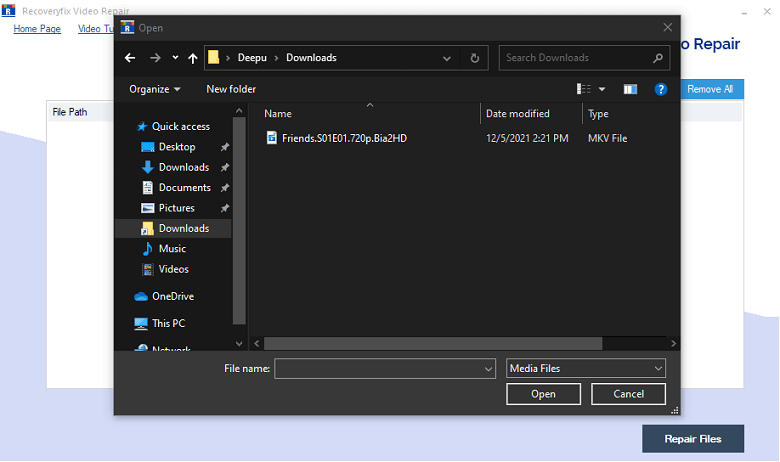Click navigation pane scroll up arrow
Screen dimensions: 780x462
(x=239, y=111)
